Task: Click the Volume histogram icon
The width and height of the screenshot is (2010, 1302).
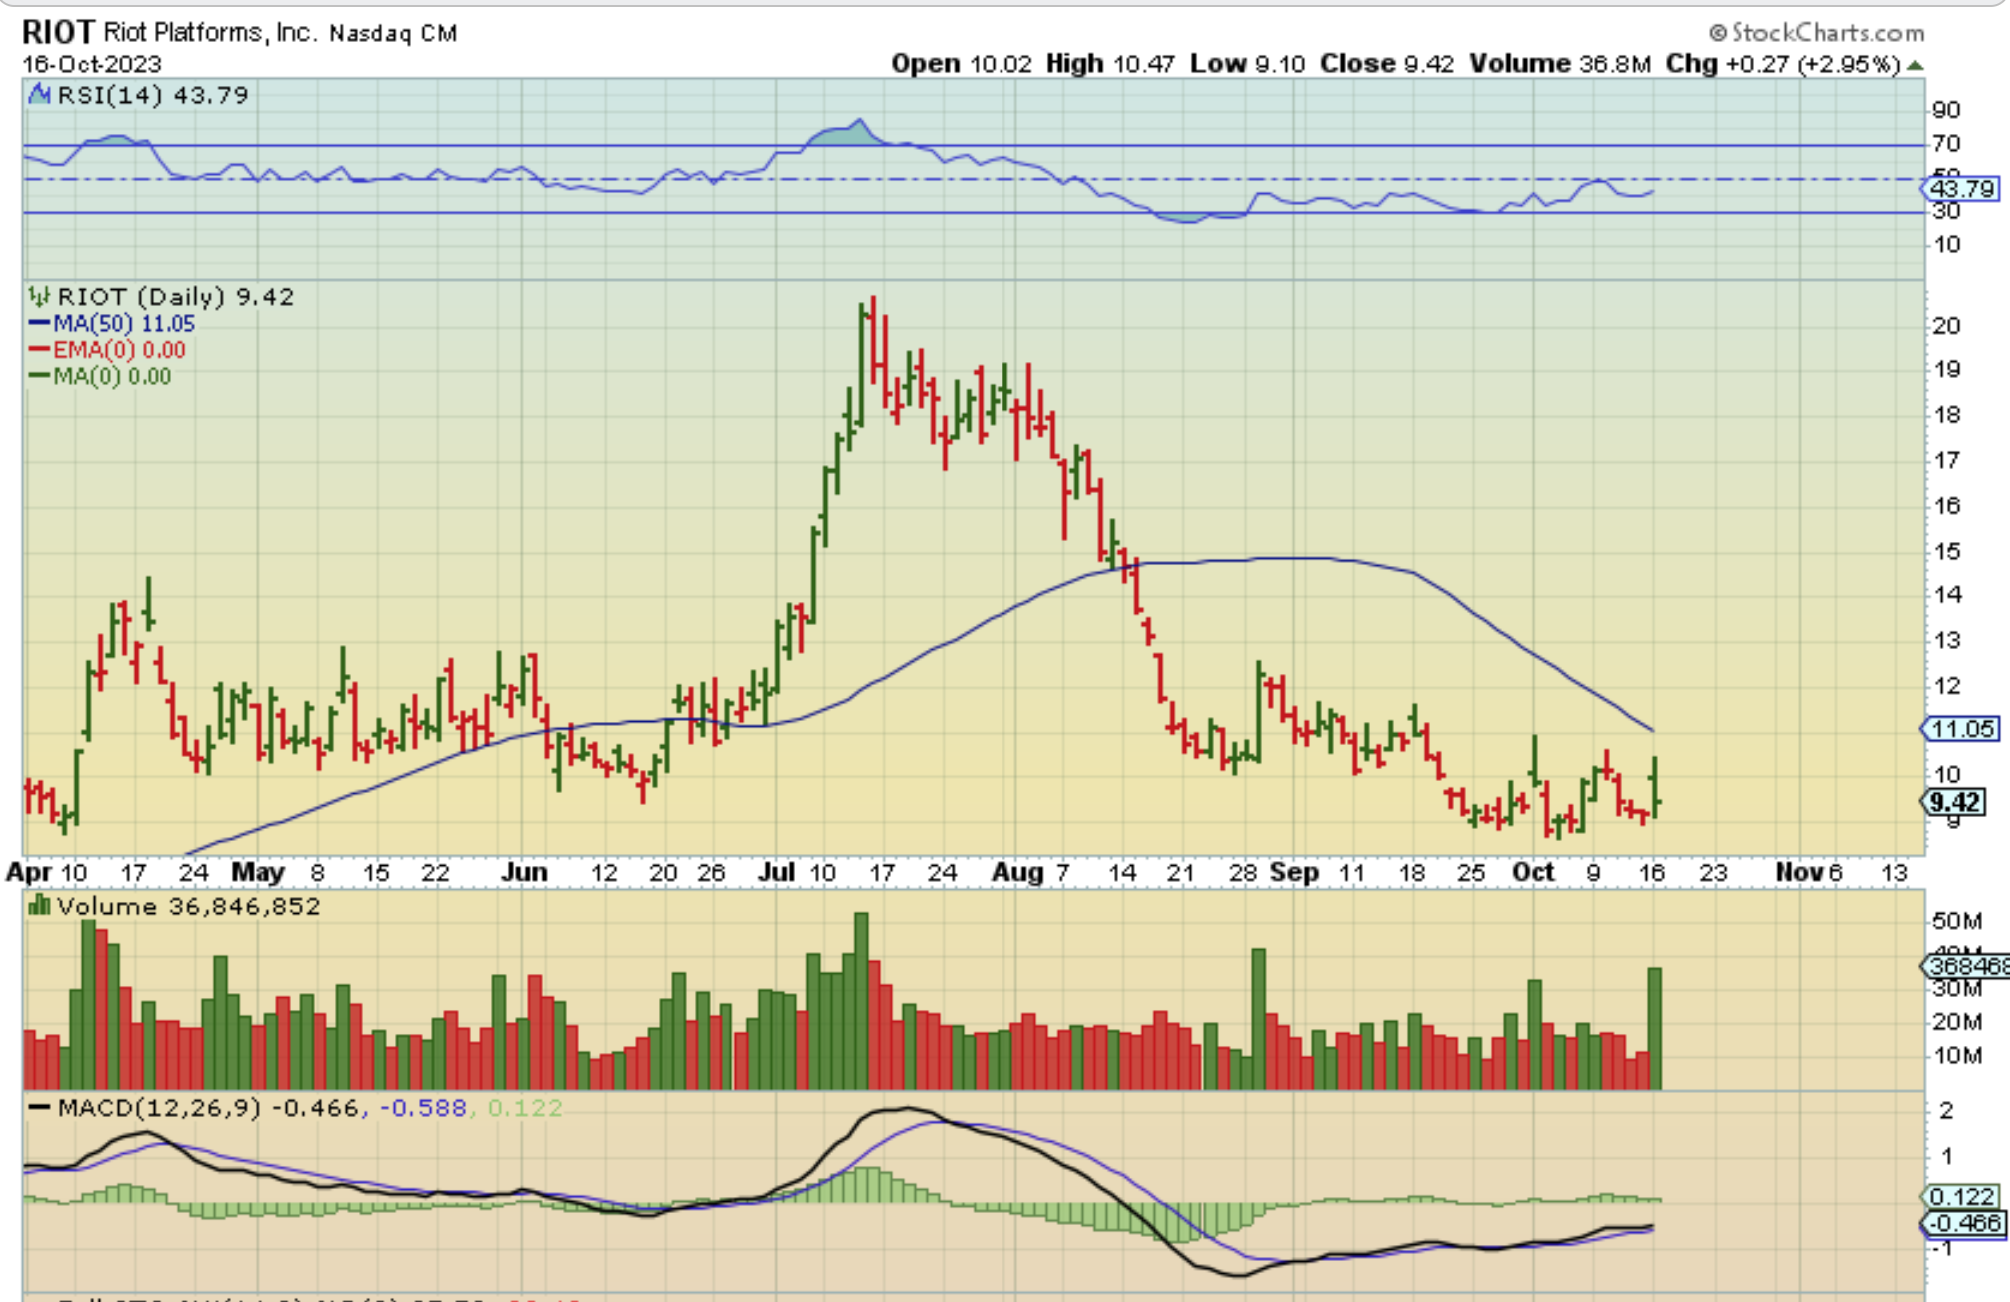Action: [39, 906]
